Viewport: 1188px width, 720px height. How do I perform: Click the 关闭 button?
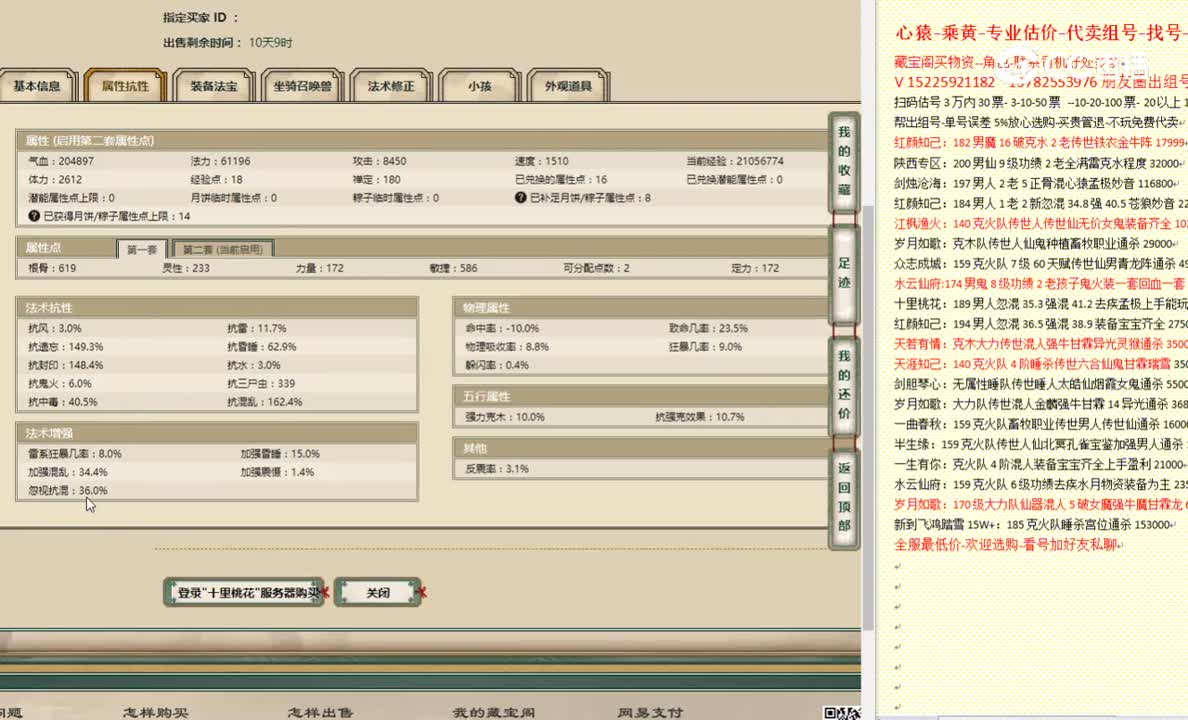377,593
